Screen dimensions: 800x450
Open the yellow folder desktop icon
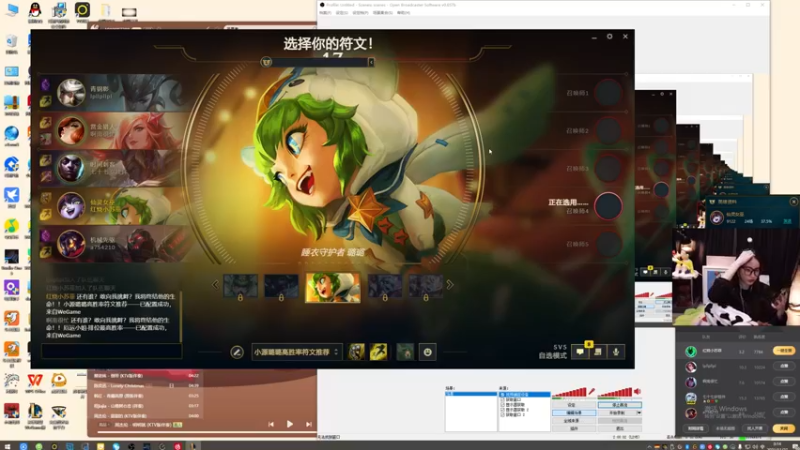(x=106, y=12)
